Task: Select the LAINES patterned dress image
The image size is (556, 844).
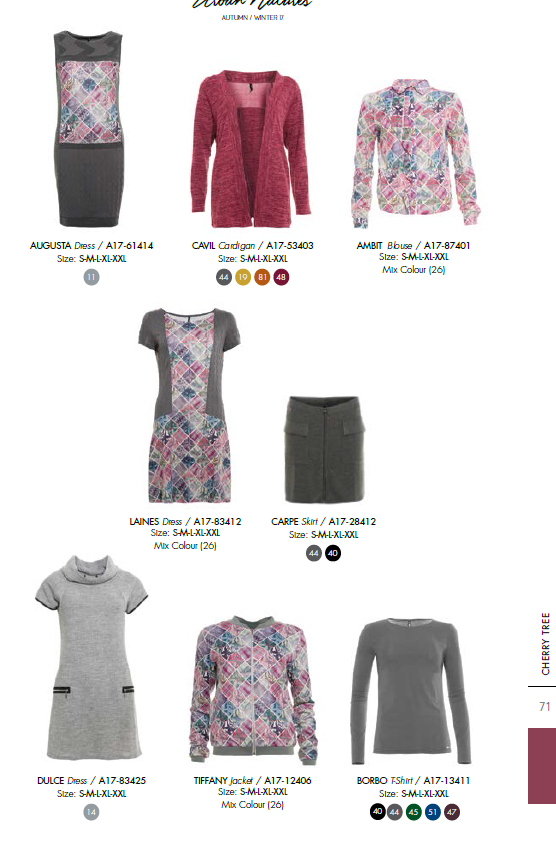Action: (188, 405)
